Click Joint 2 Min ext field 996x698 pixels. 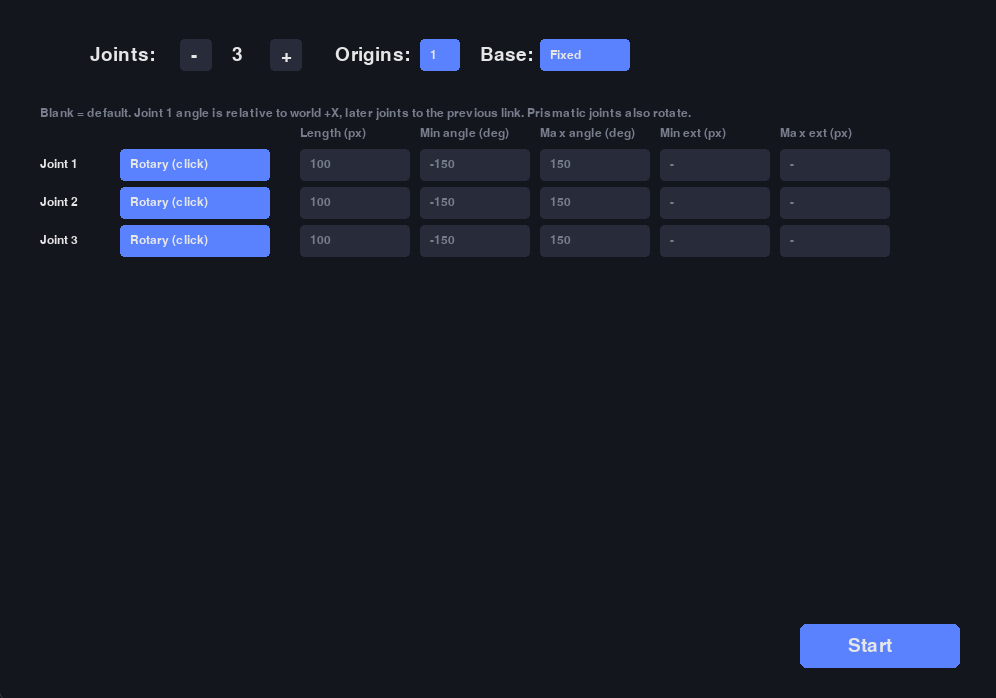(715, 203)
